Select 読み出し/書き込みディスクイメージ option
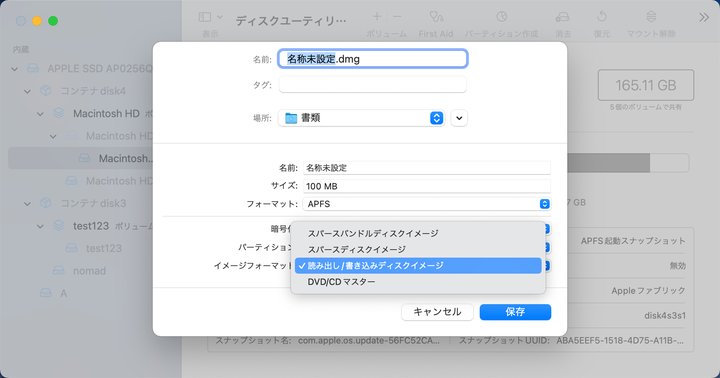The width and height of the screenshot is (720, 378). coord(418,265)
